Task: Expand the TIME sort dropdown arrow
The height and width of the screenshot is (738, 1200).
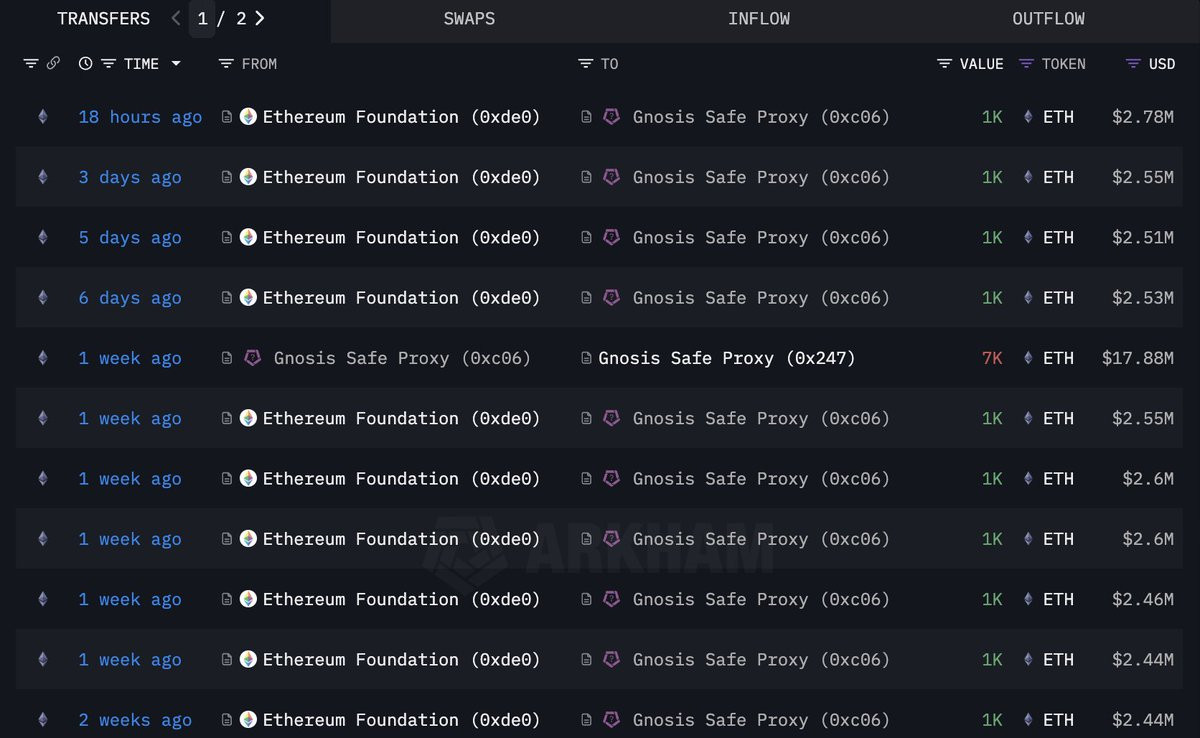Action: 176,63
